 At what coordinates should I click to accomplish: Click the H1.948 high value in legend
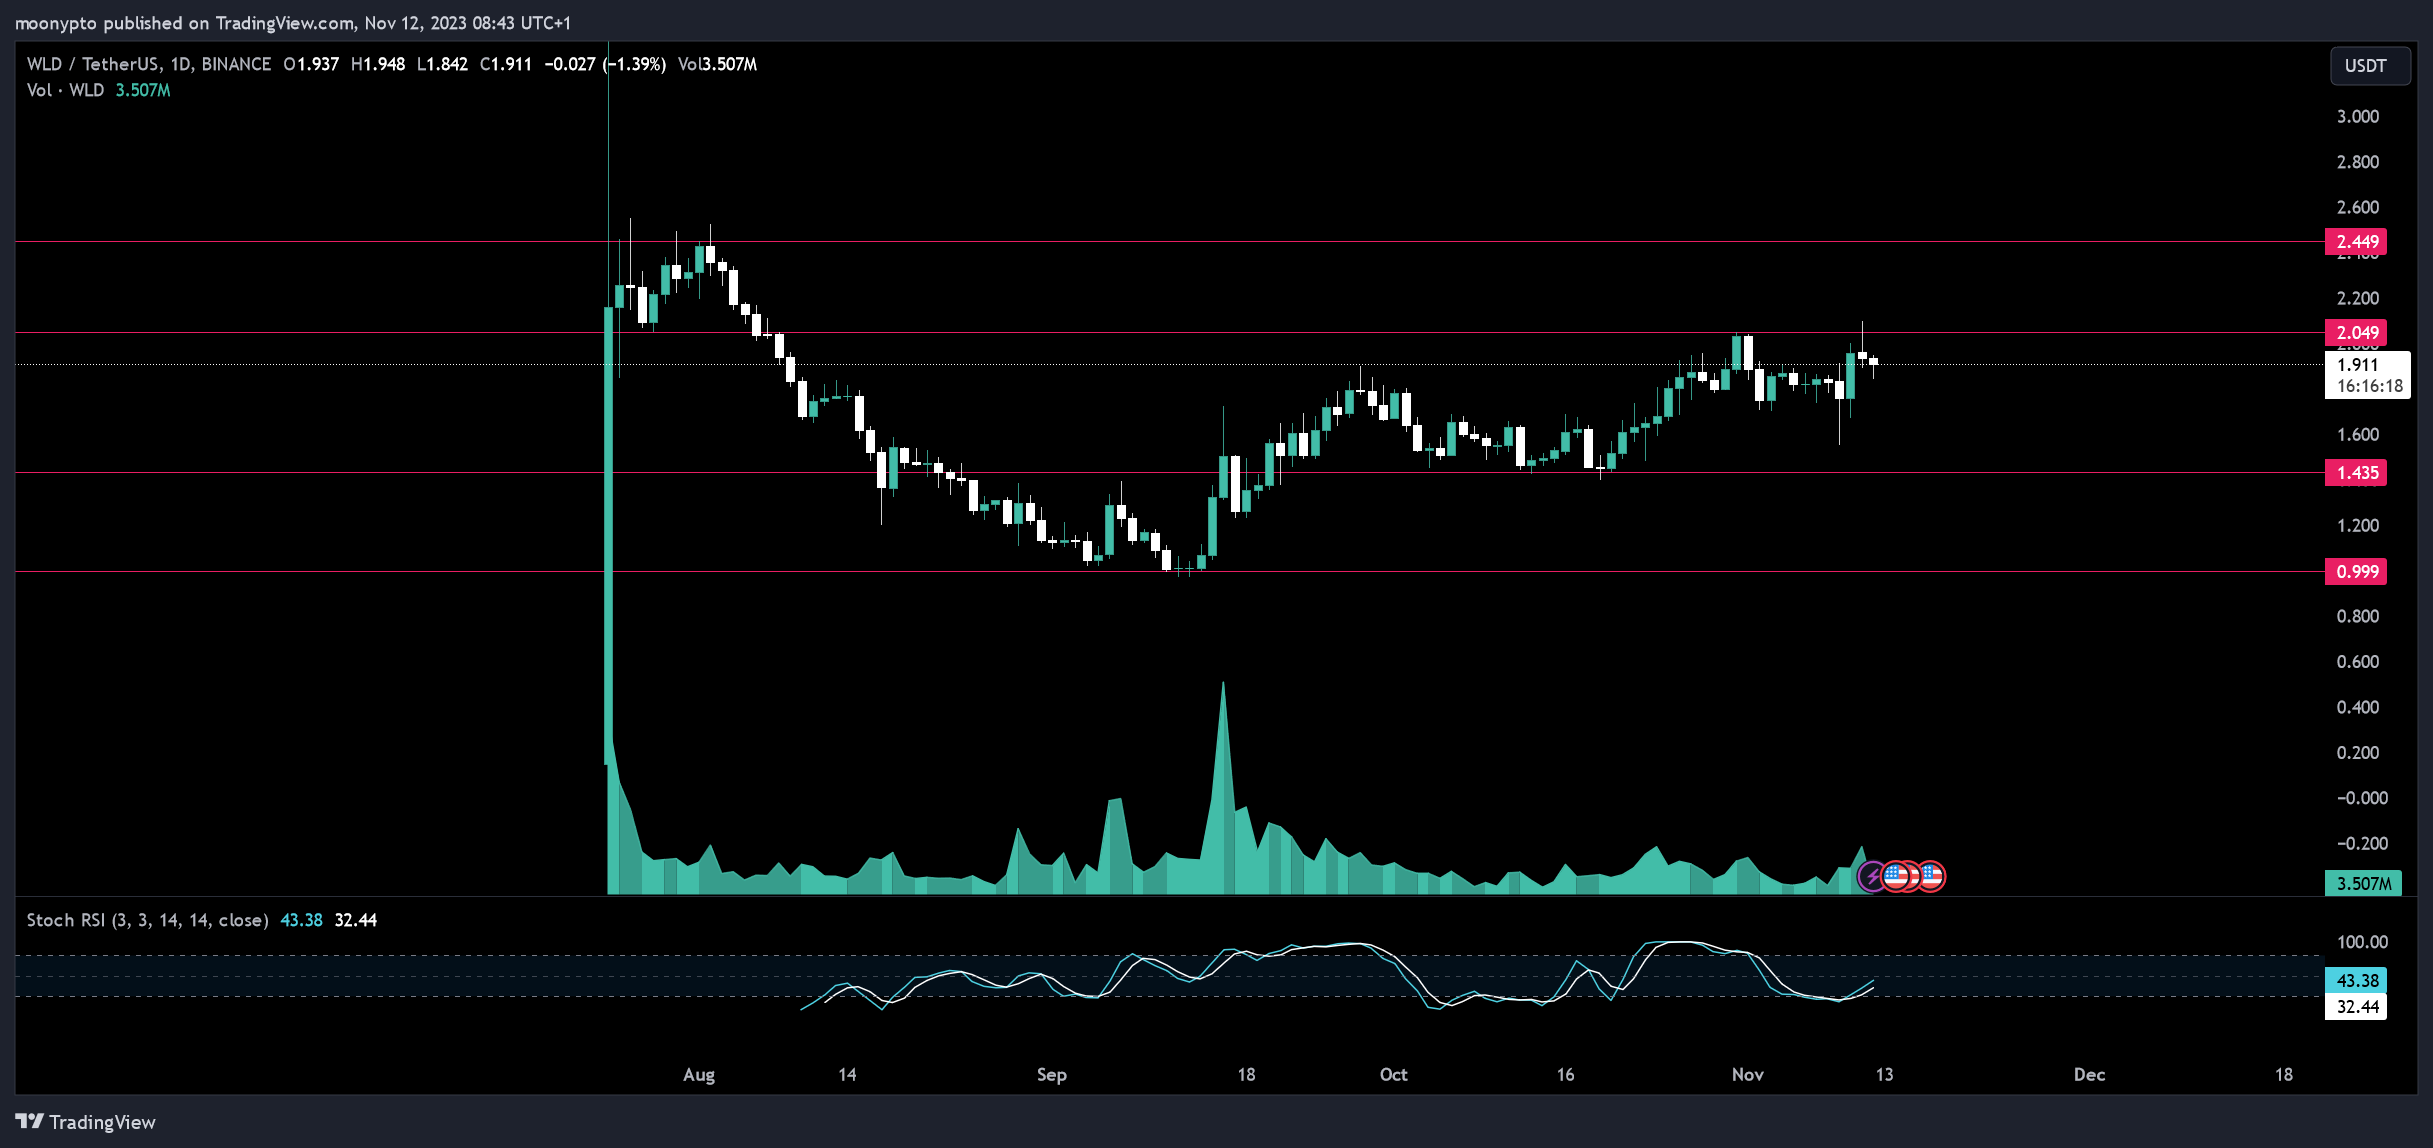click(x=378, y=64)
